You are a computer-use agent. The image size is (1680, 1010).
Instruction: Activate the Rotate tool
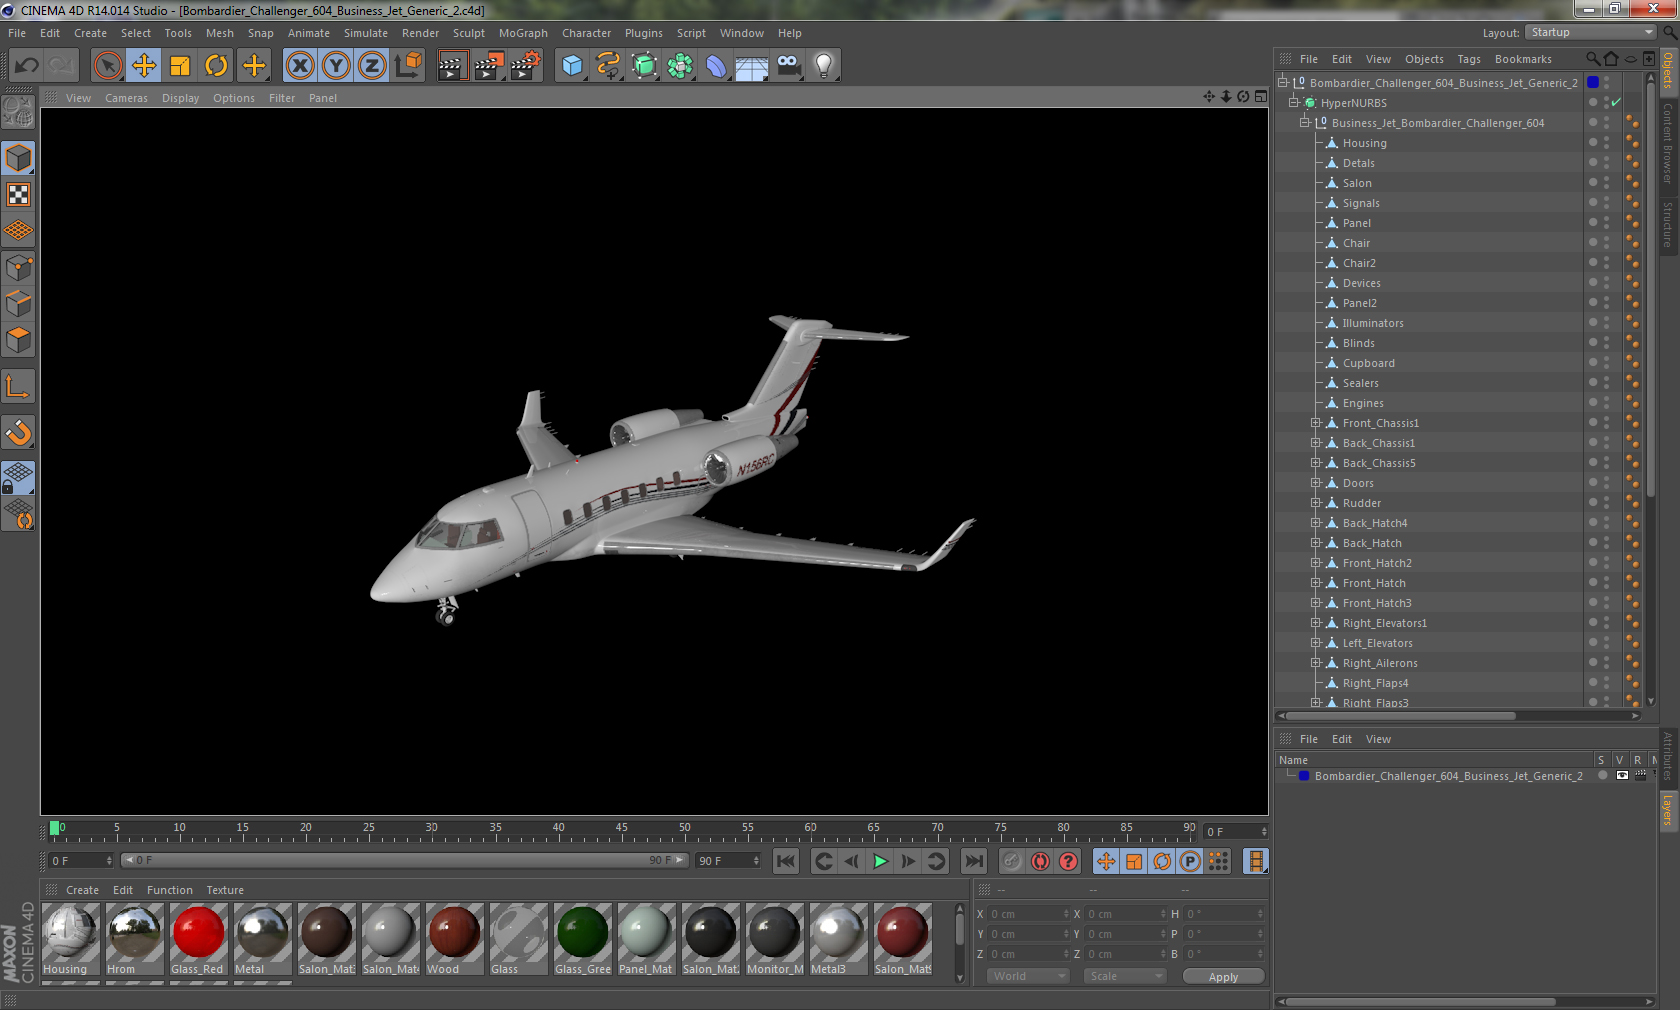[x=216, y=66]
